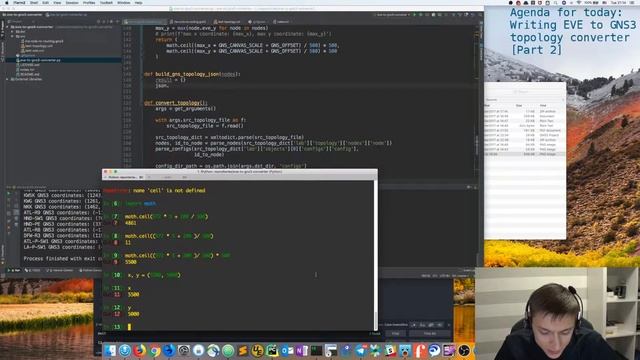Click the collapse-all icon in project panel
The height and width of the screenshot is (360, 640).
(x=104, y=21)
